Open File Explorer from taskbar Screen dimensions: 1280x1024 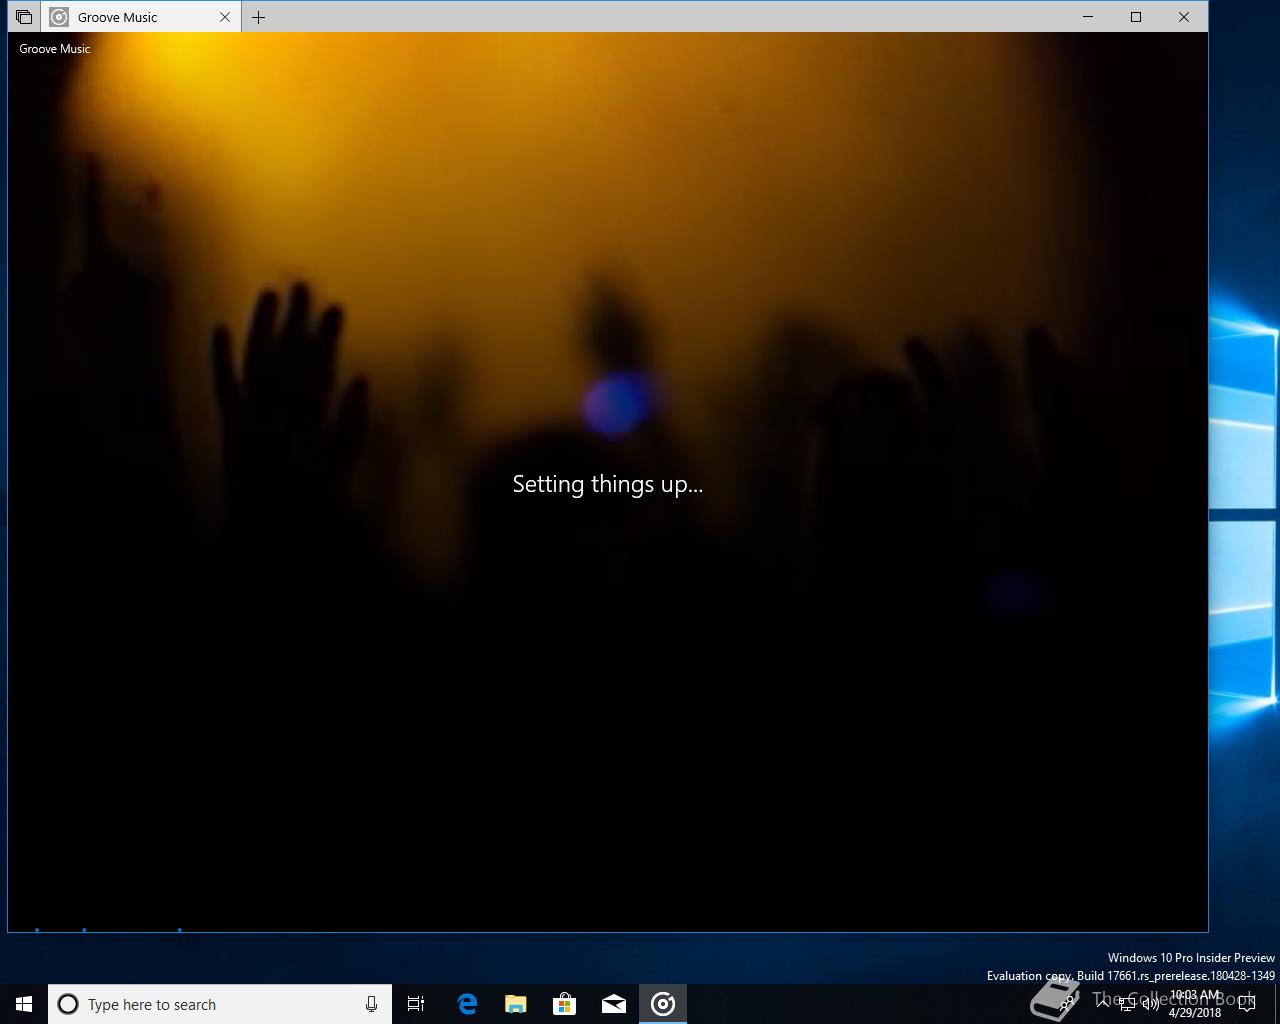tap(515, 1004)
